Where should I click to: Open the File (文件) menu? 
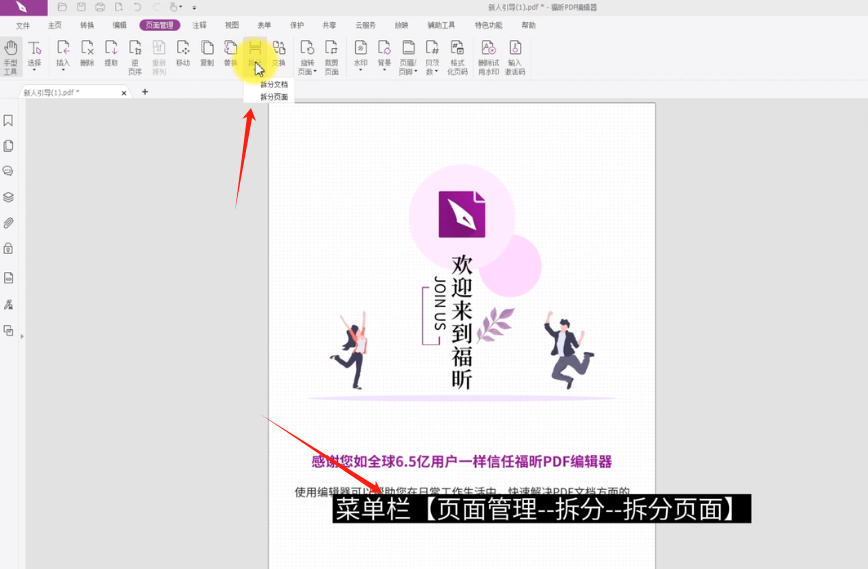[x=23, y=25]
